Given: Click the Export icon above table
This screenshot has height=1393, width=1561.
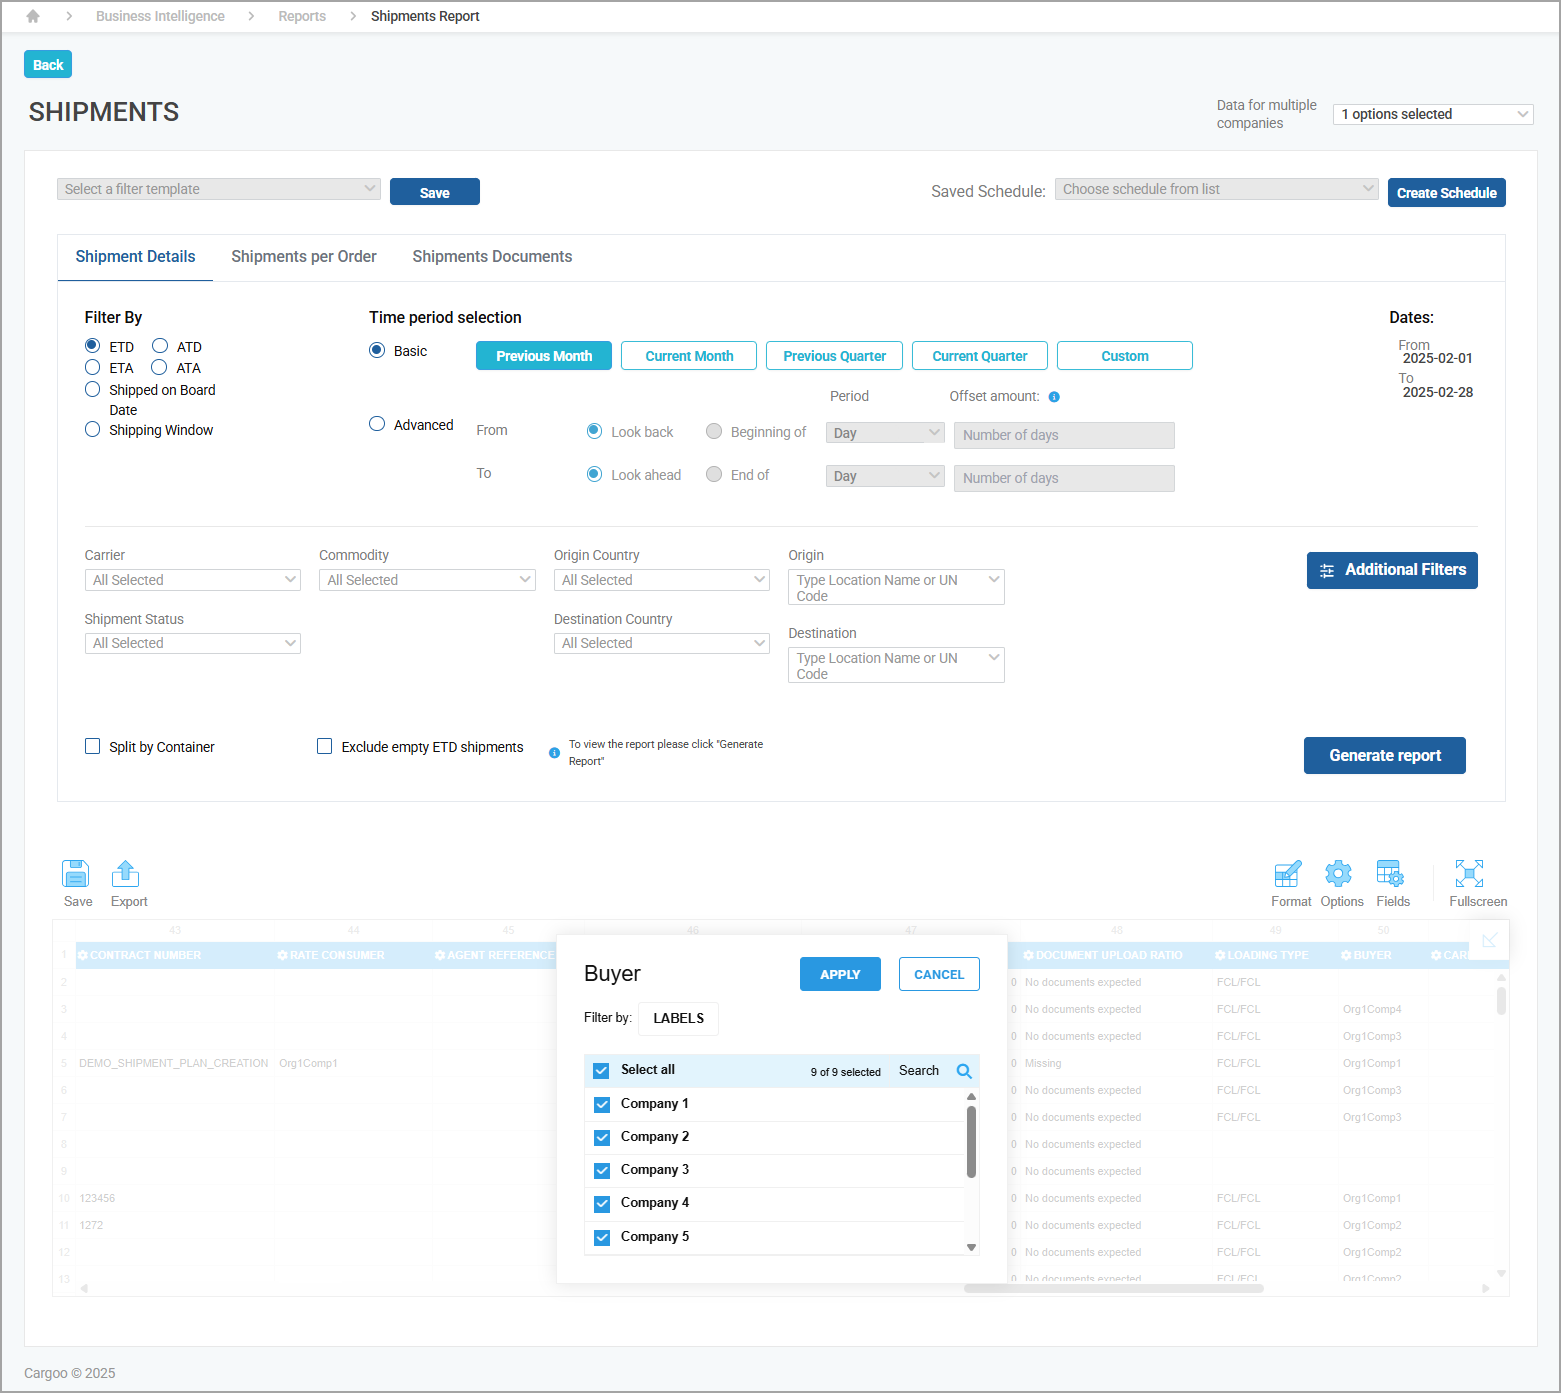Looking at the screenshot, I should 126,874.
